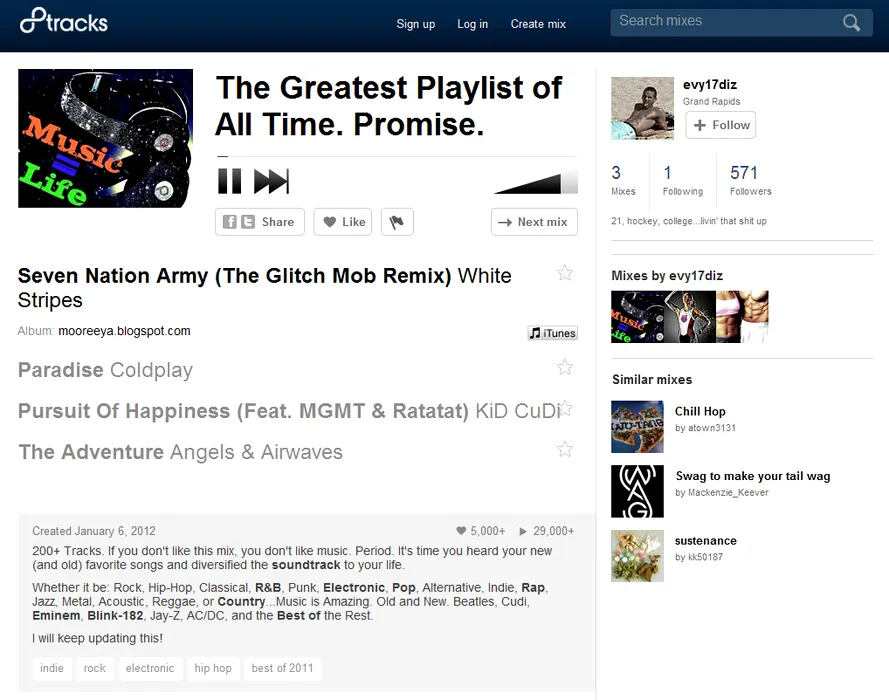Open the Chill Hop similar mix thumbnail
Image resolution: width=889 pixels, height=700 pixels.
tap(637, 427)
